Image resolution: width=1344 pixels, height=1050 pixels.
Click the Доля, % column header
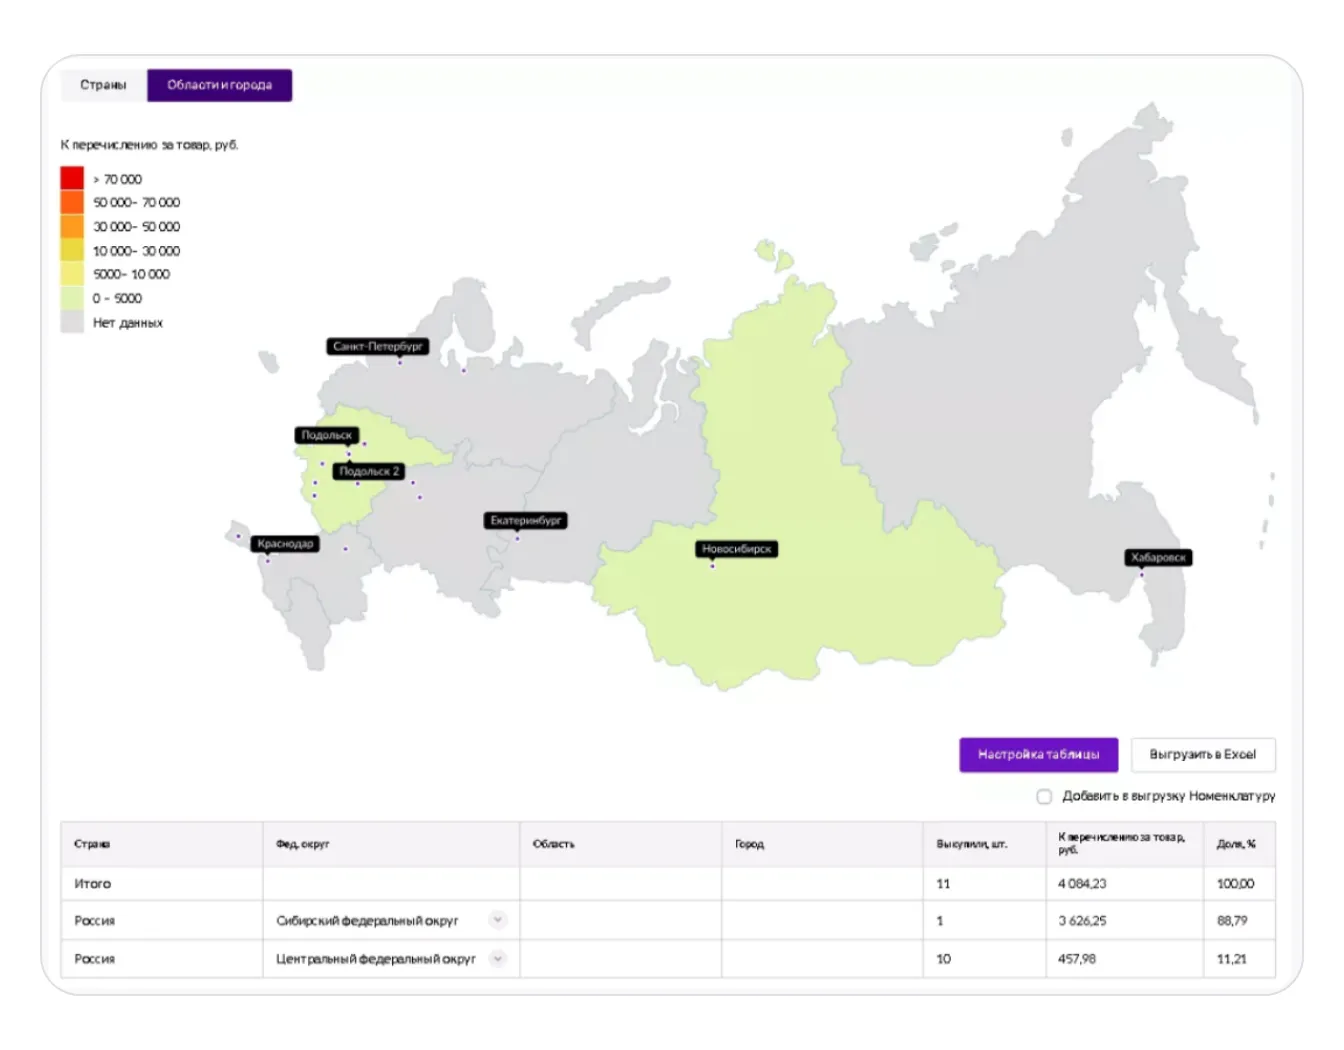[x=1235, y=844]
